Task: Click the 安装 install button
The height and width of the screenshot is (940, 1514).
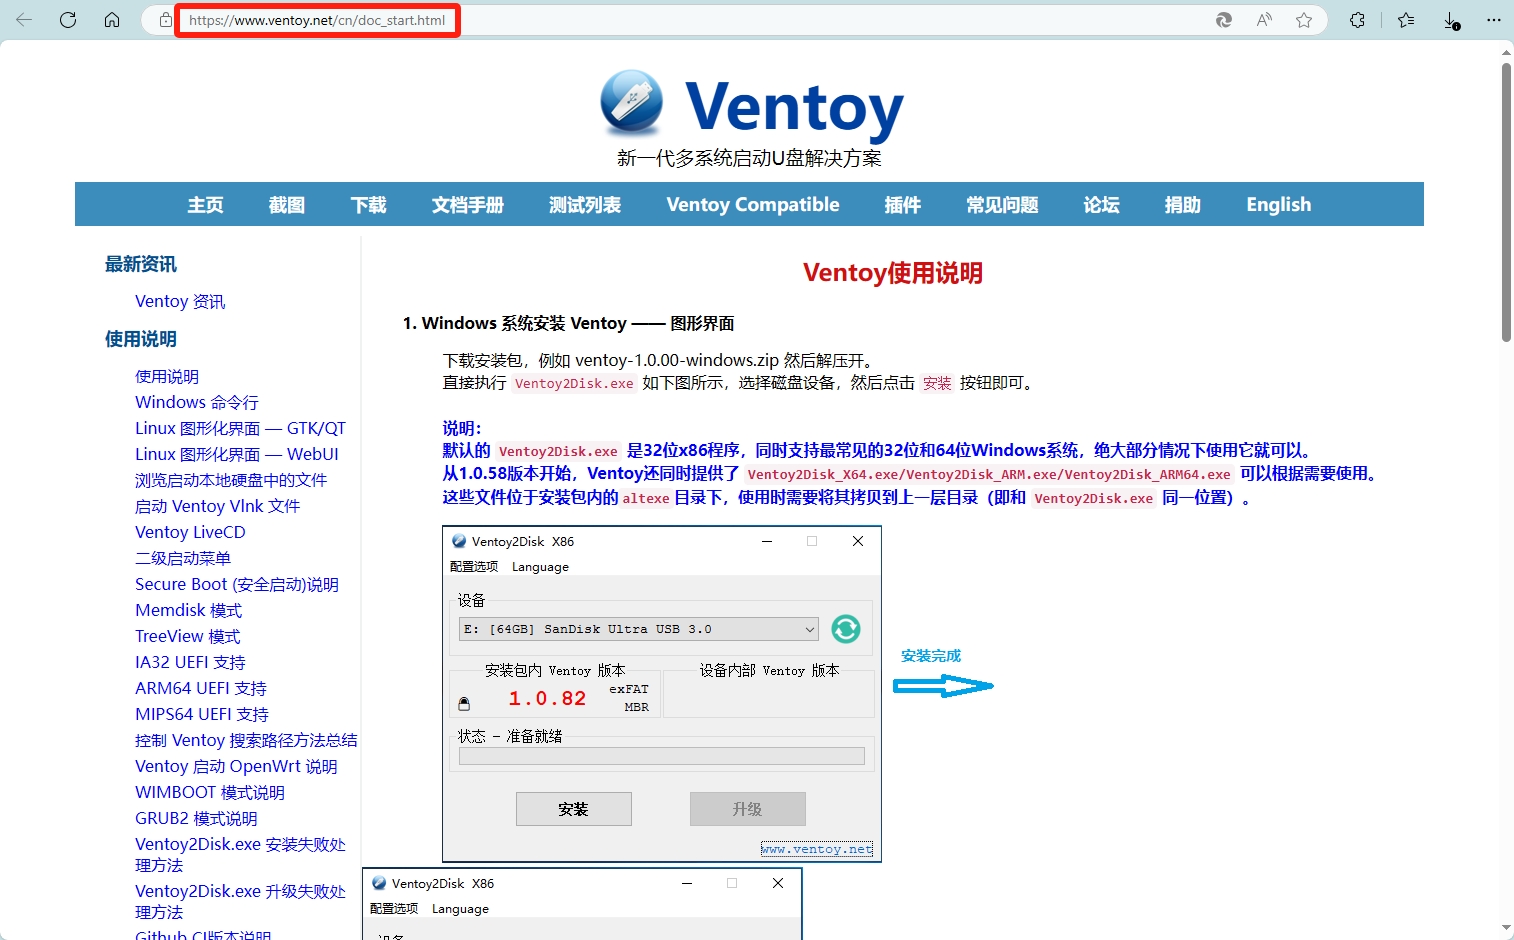Action: (x=573, y=809)
